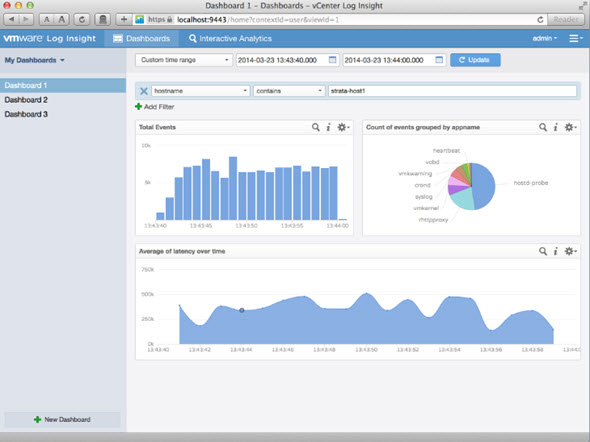The image size is (590, 442).
Task: Click the vmkwarning pie label
Action: (415, 173)
